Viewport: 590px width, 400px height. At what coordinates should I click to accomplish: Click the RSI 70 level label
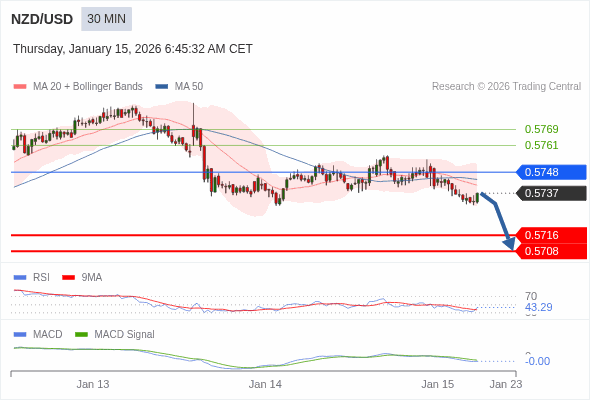(531, 296)
